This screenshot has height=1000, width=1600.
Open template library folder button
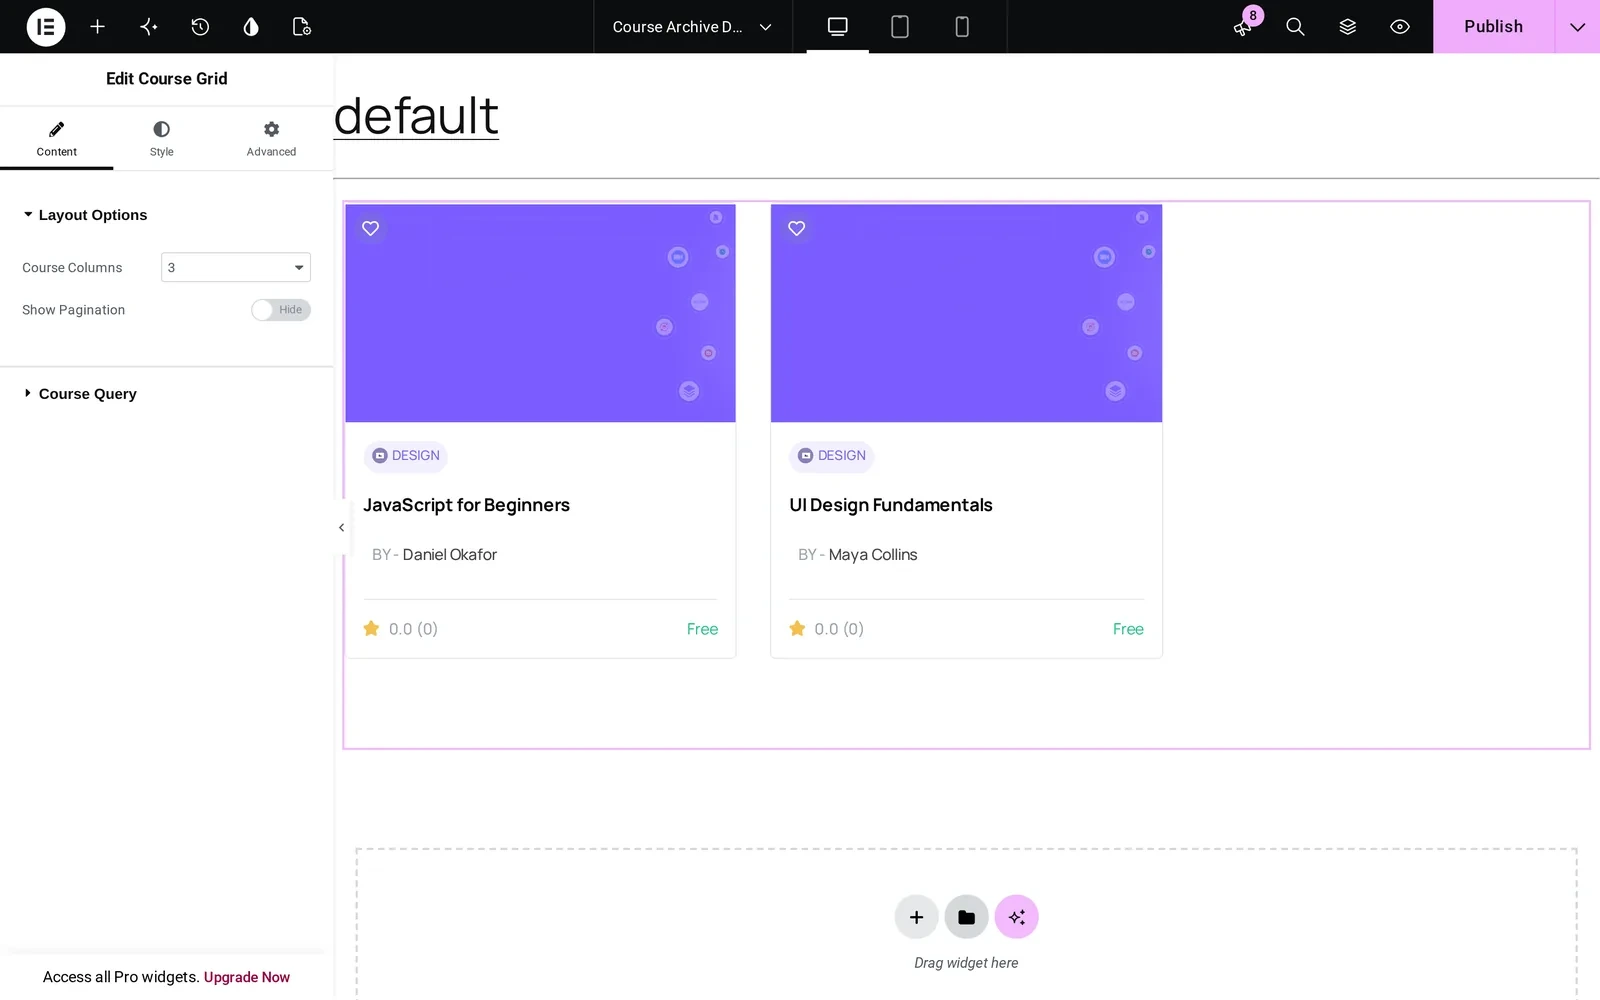[x=966, y=917]
